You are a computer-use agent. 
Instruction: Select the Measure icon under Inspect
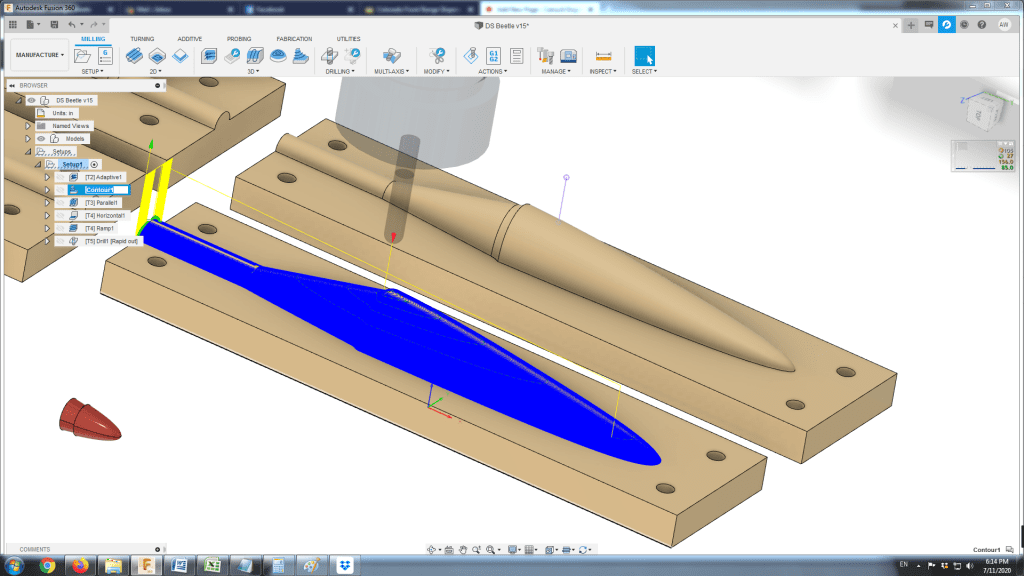(x=603, y=56)
